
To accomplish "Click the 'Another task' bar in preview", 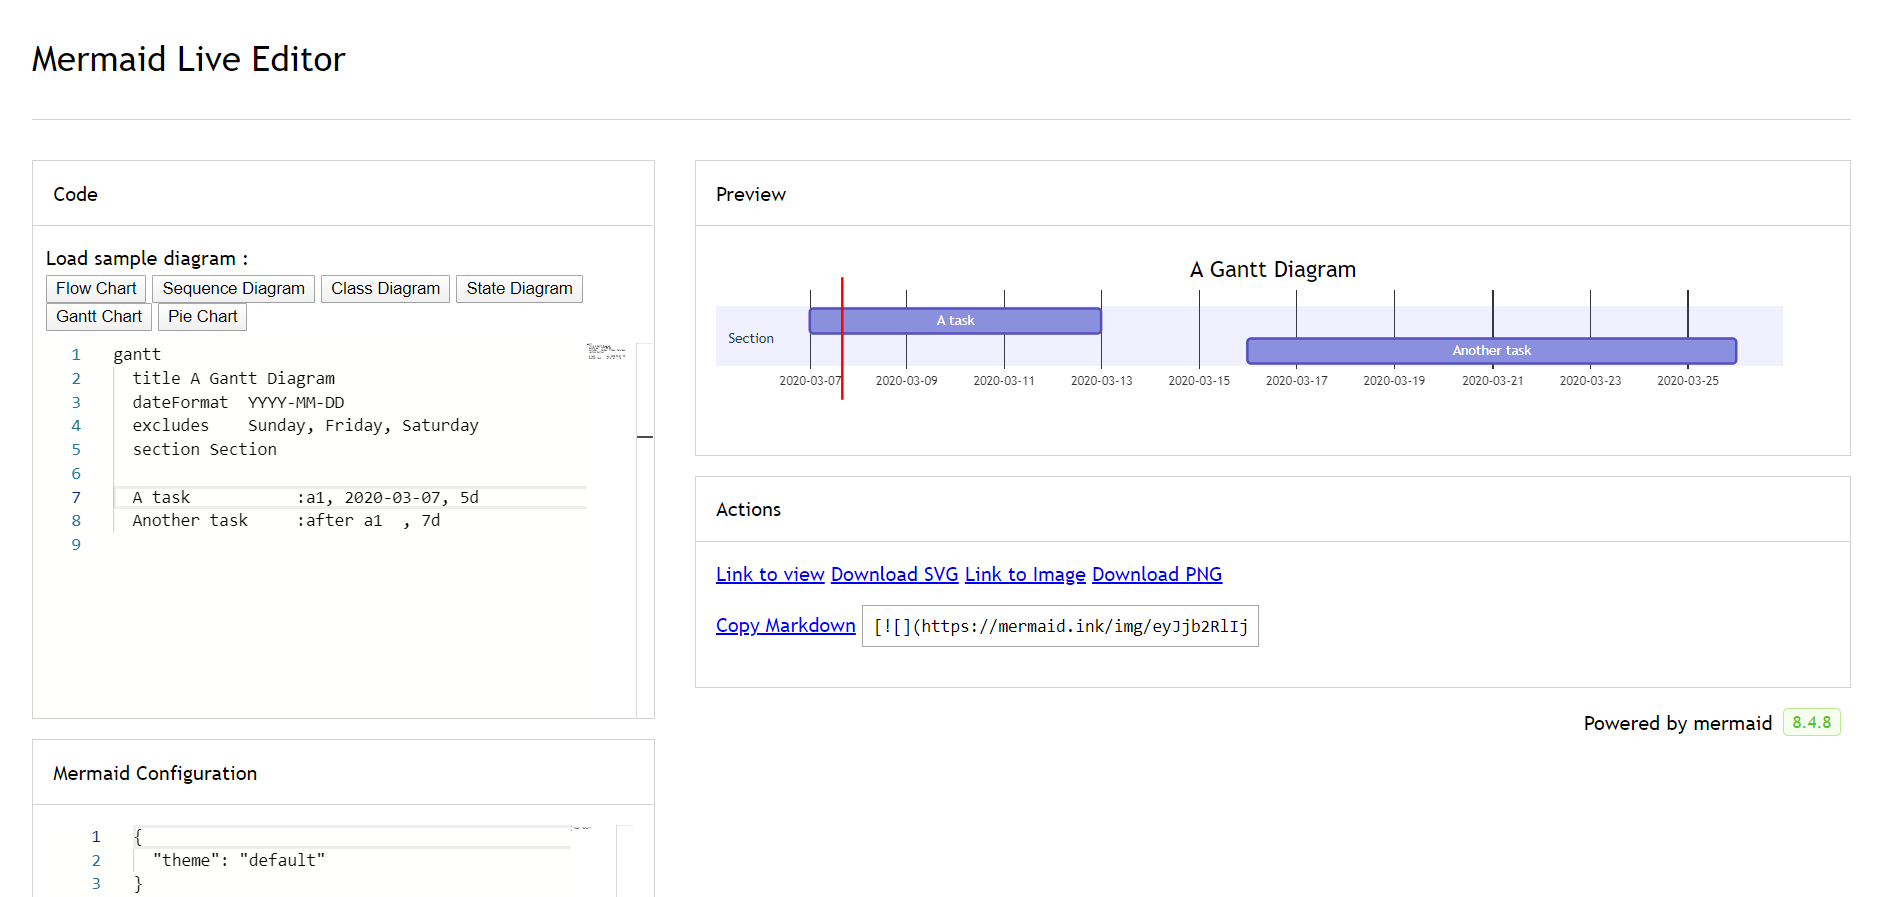I will tap(1491, 351).
